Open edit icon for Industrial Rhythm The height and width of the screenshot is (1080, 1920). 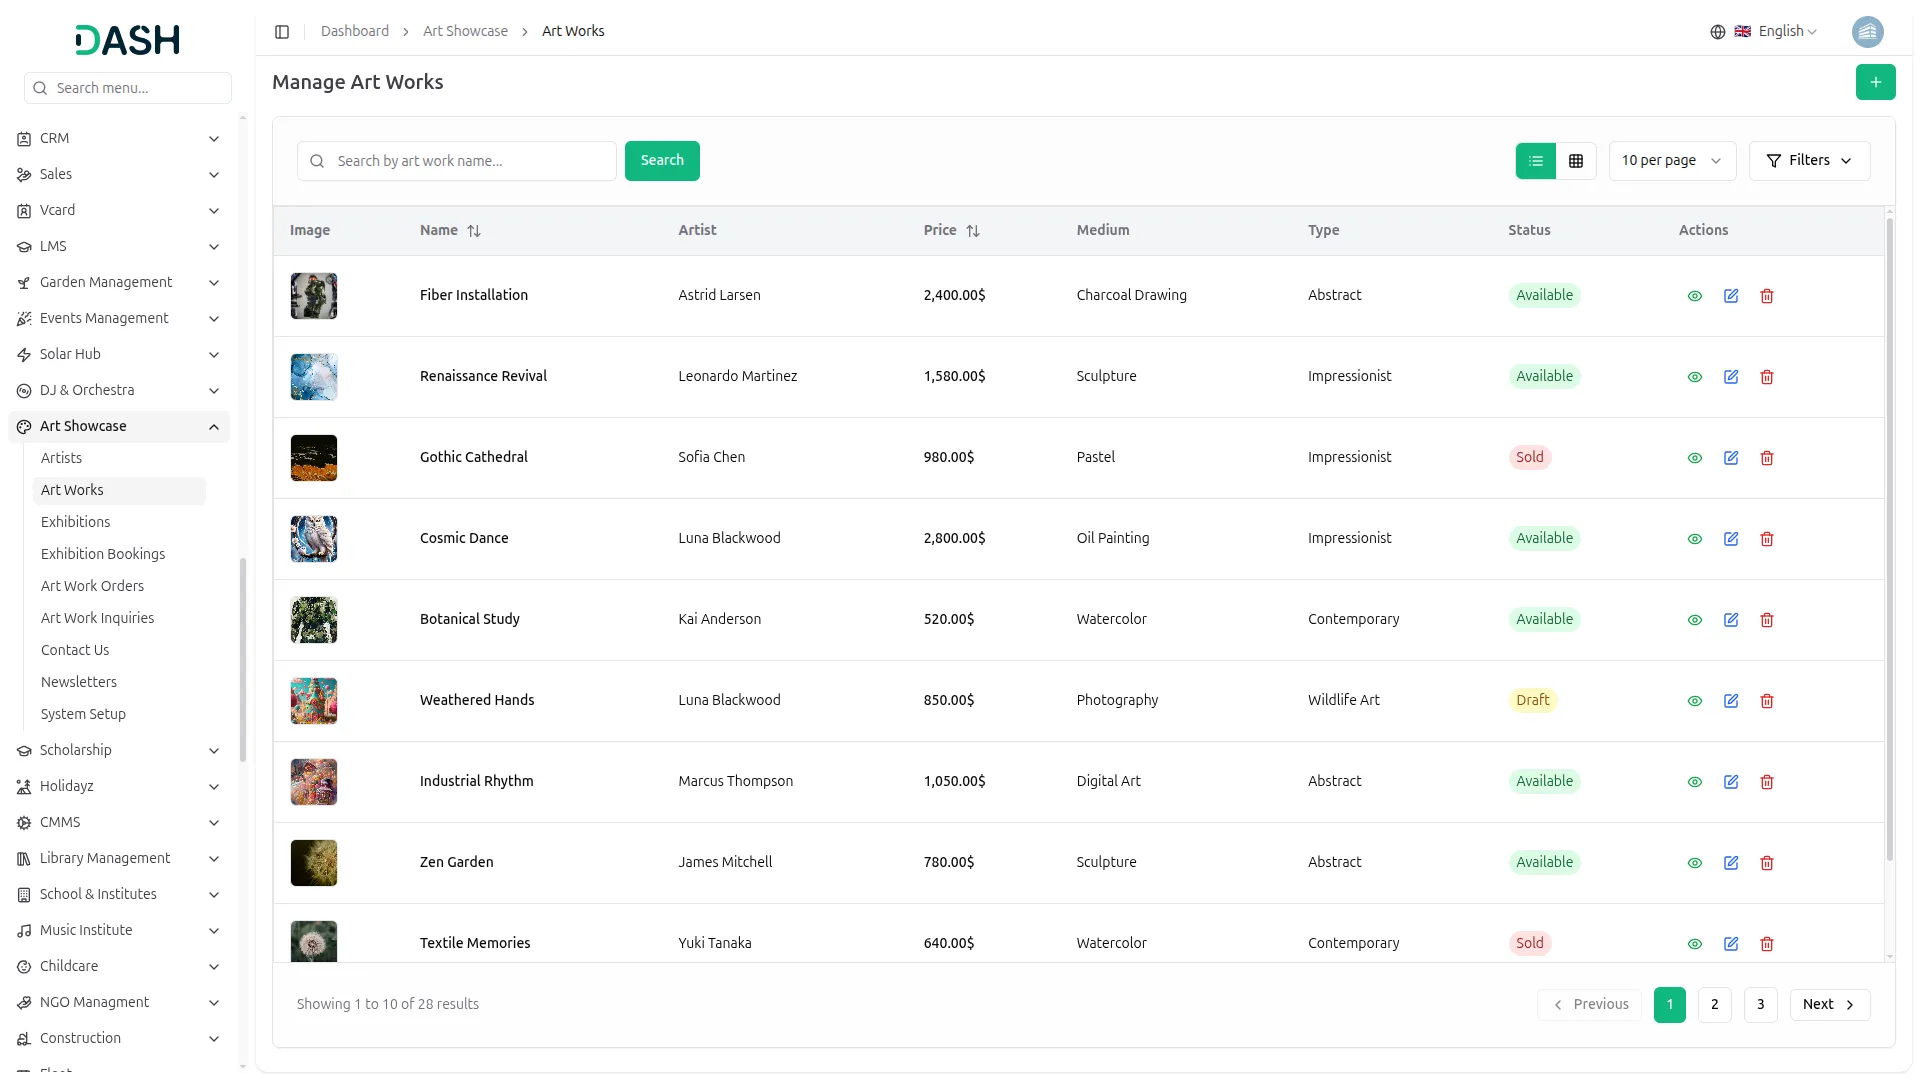[x=1731, y=782]
